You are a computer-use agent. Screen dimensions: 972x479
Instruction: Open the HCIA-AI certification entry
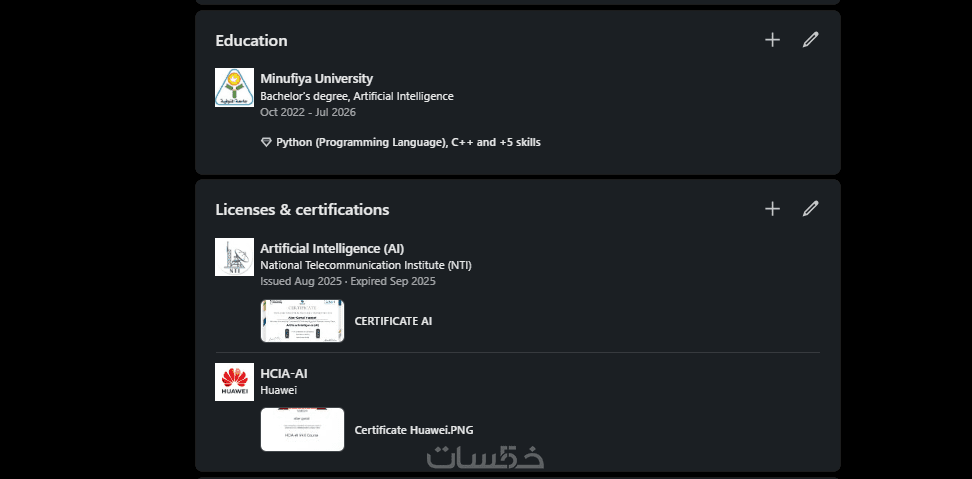click(x=284, y=373)
